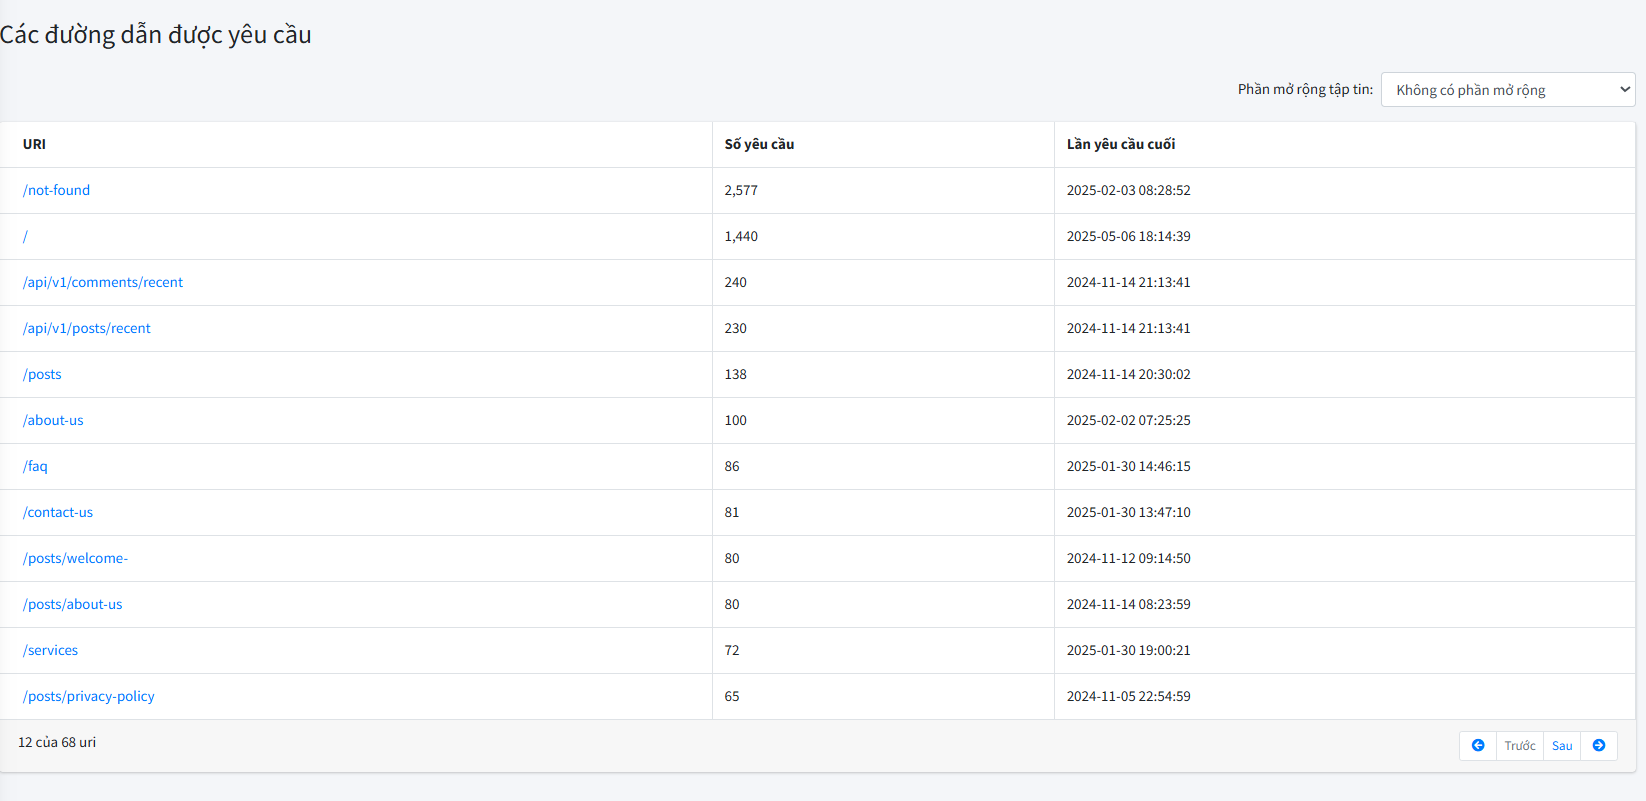
Task: Open the /posts/about-us link
Action: coord(72,604)
